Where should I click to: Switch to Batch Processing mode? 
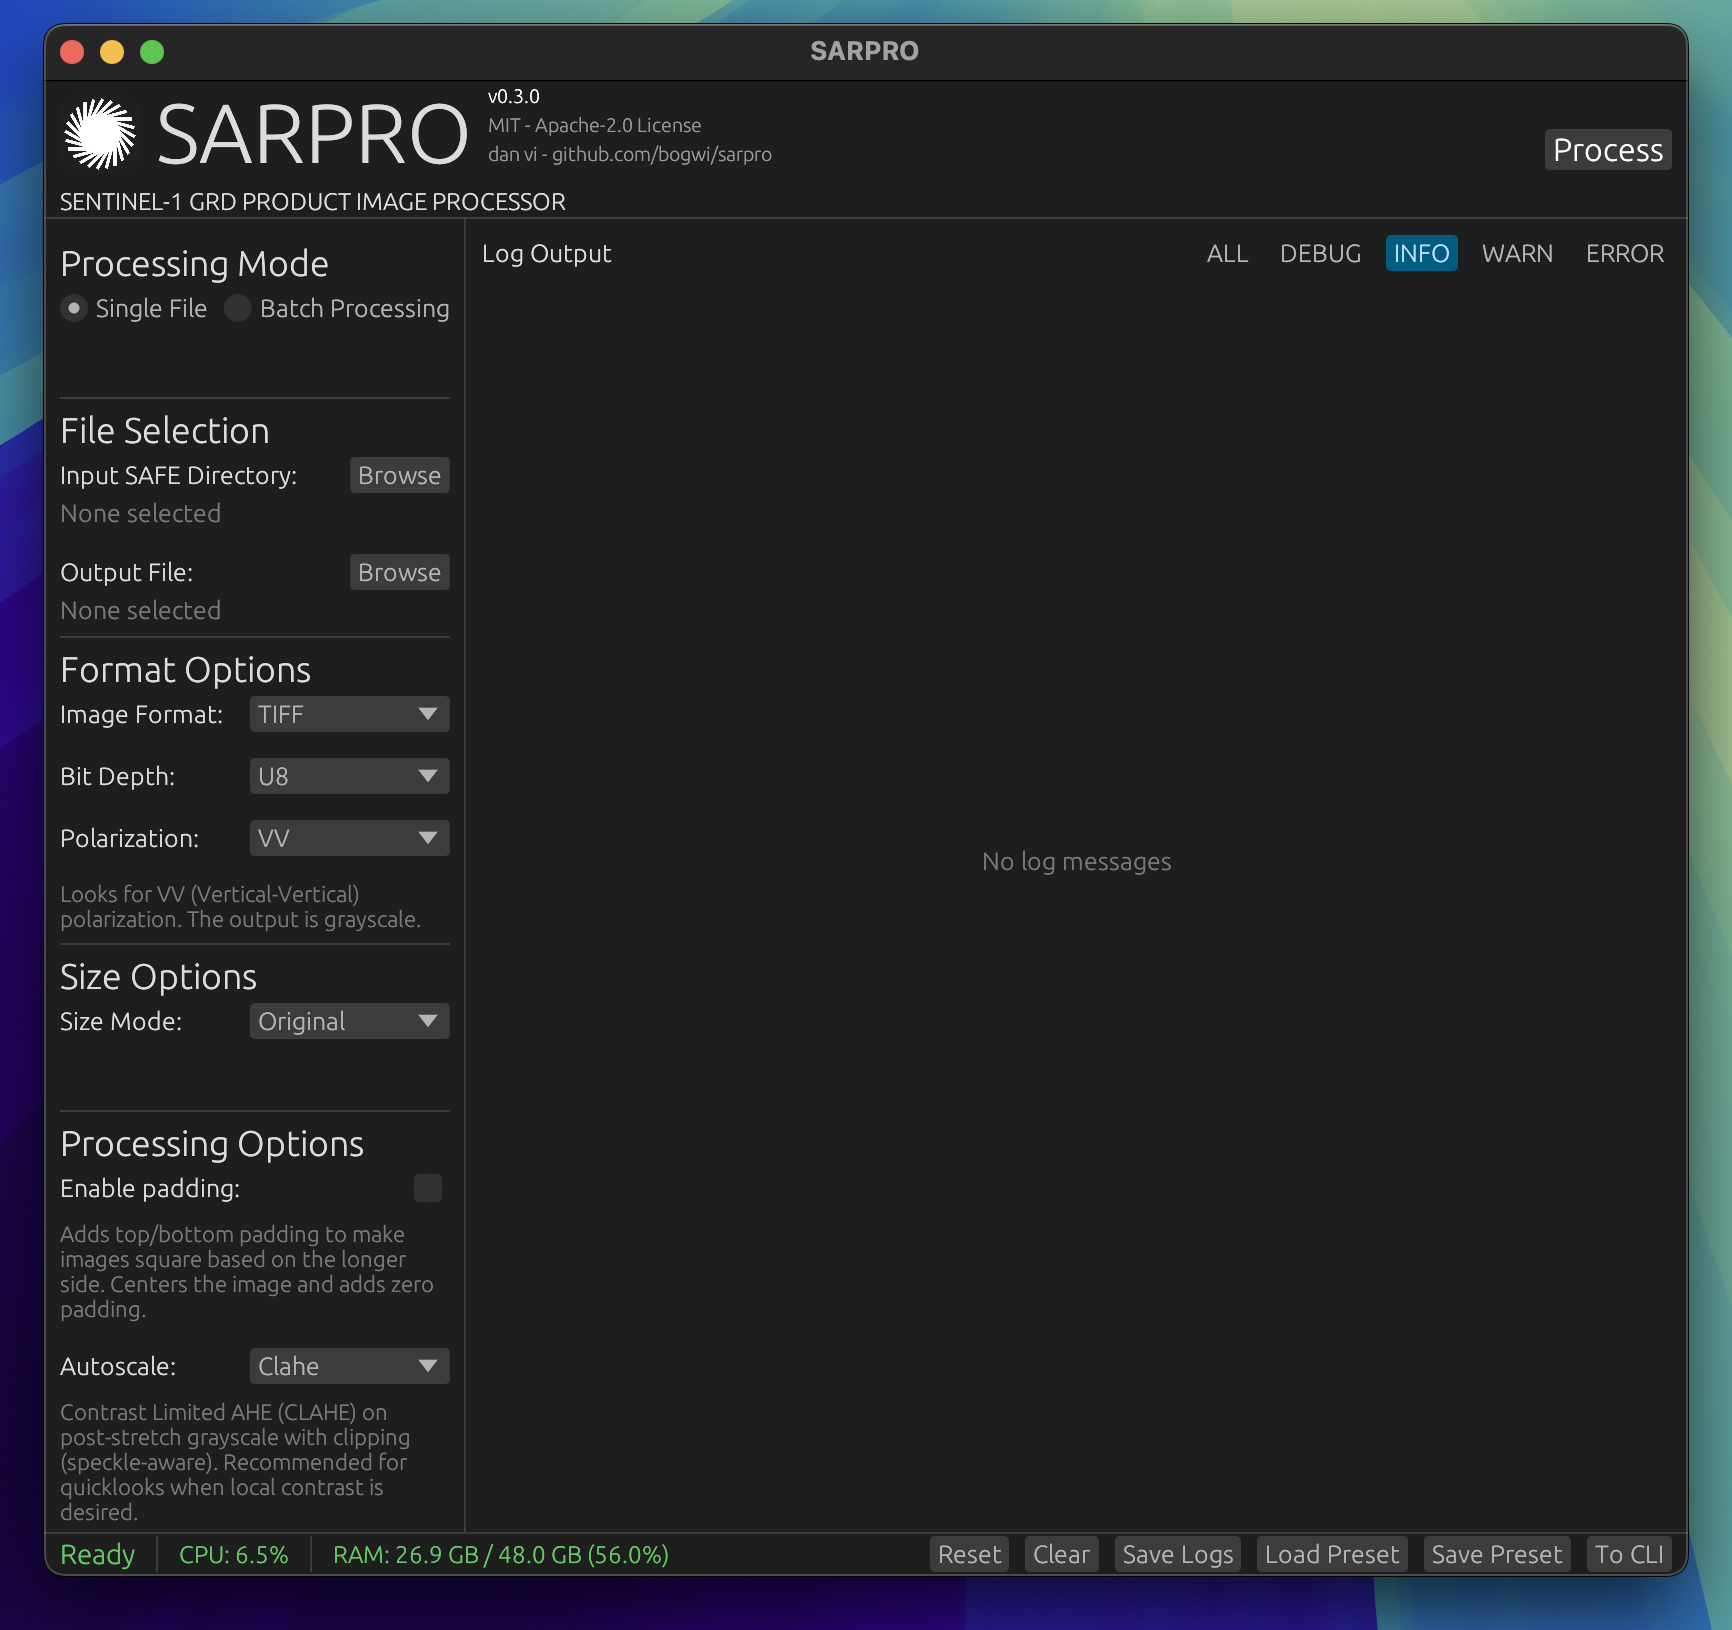[x=238, y=308]
